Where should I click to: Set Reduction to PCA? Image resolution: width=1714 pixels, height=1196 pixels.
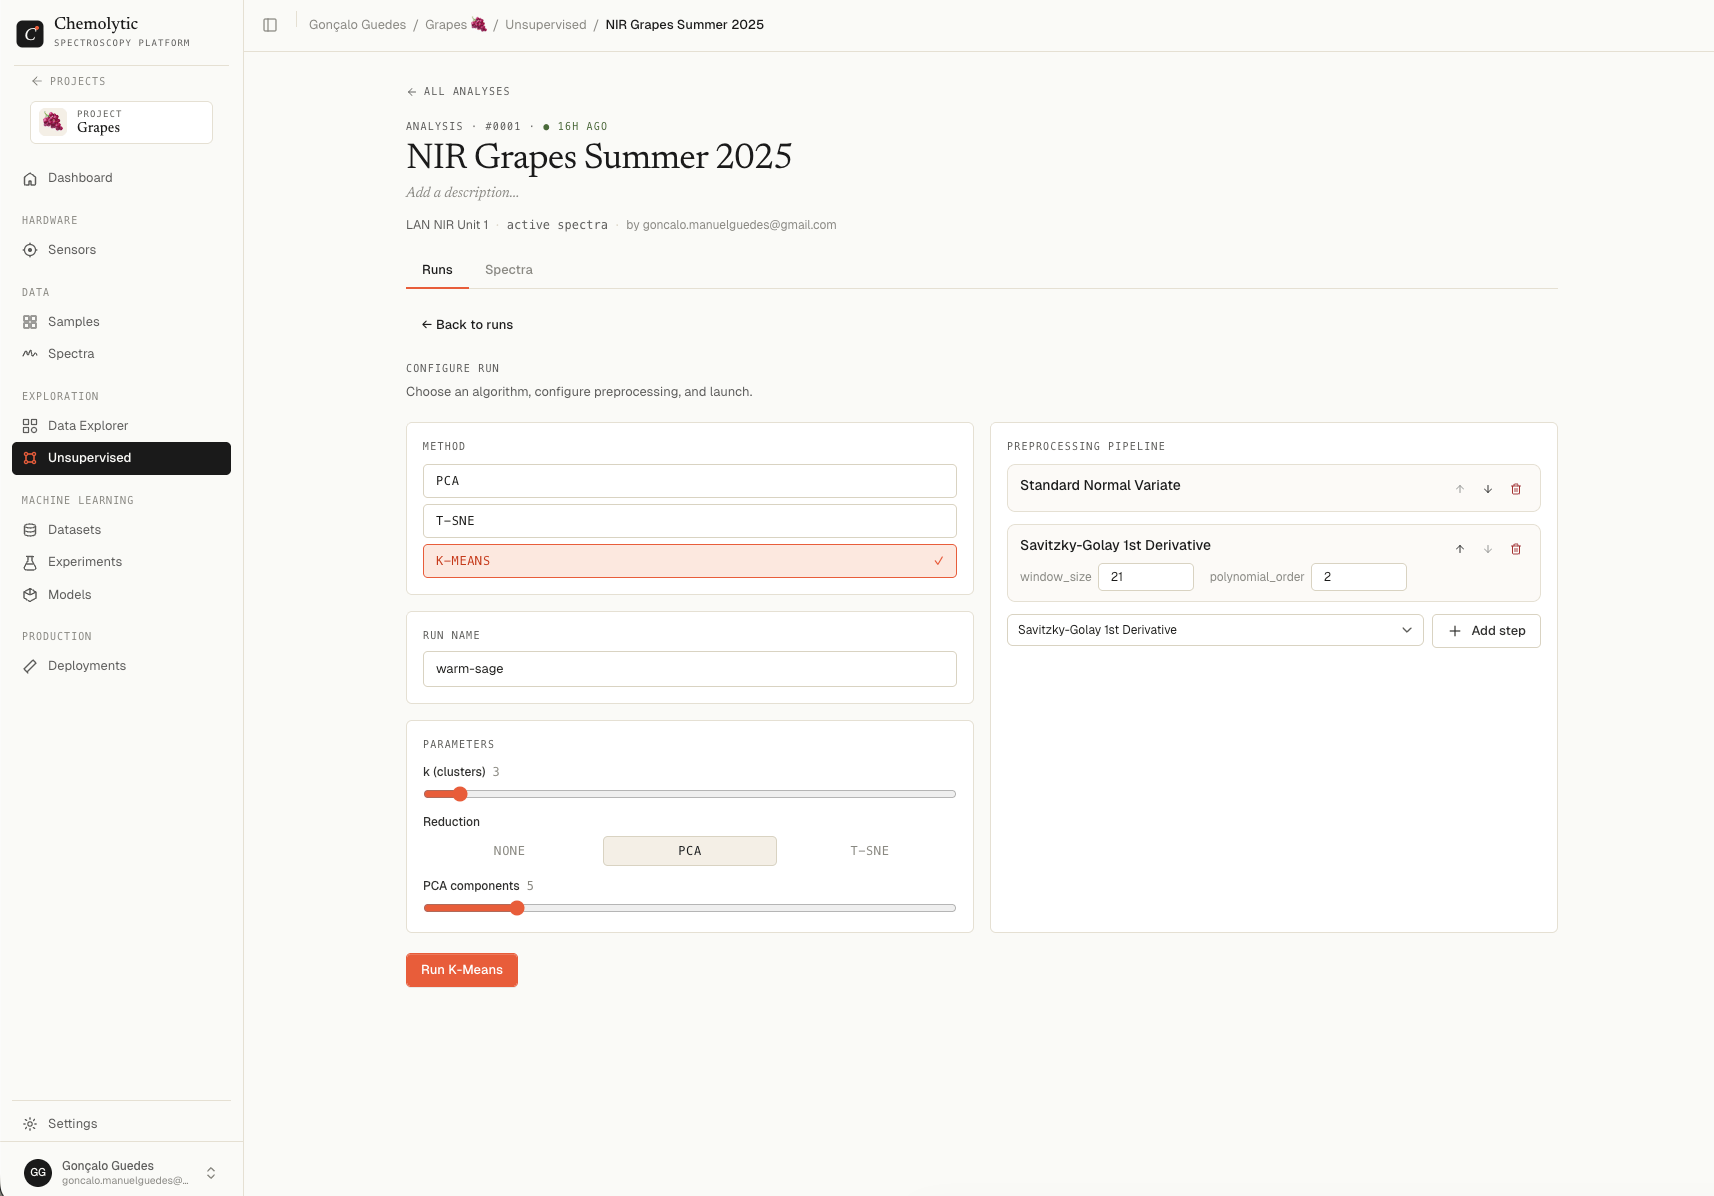690,851
